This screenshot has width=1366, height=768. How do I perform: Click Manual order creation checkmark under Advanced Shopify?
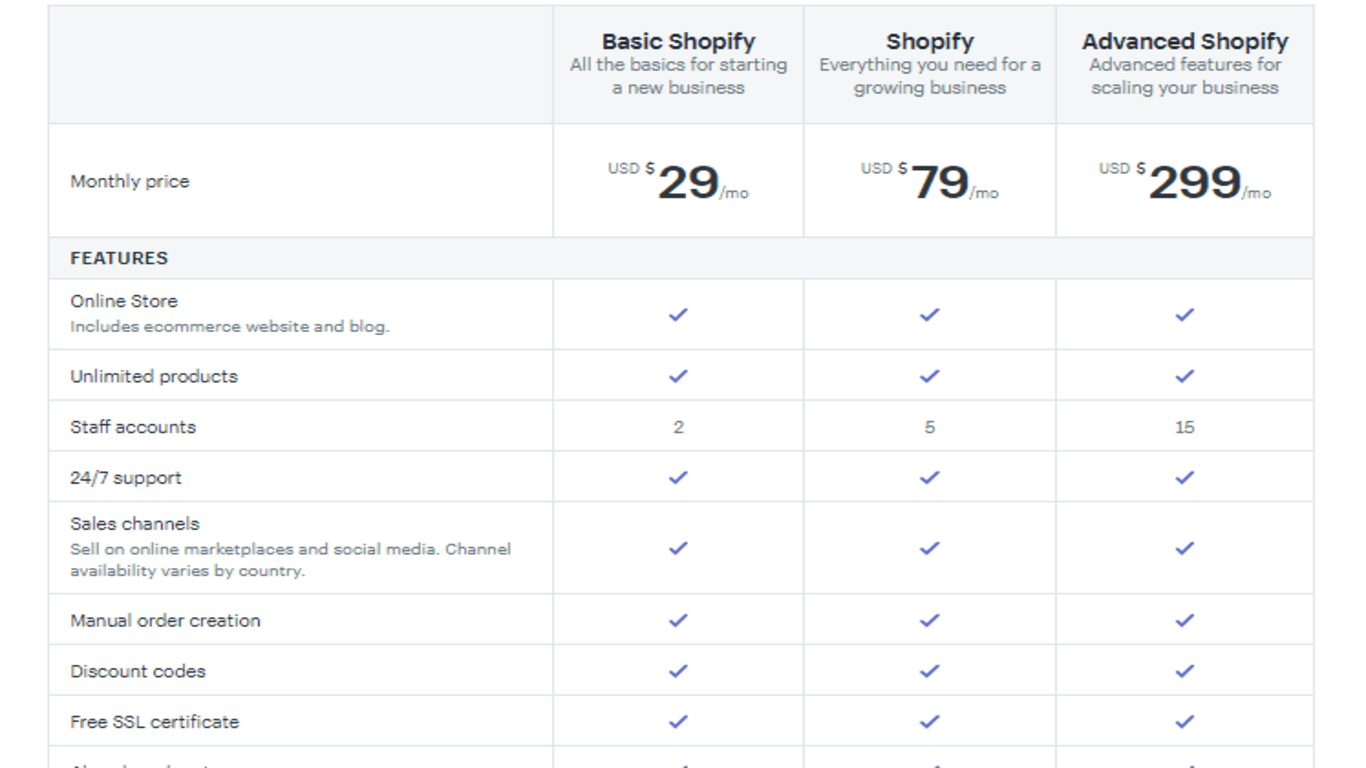point(1184,620)
